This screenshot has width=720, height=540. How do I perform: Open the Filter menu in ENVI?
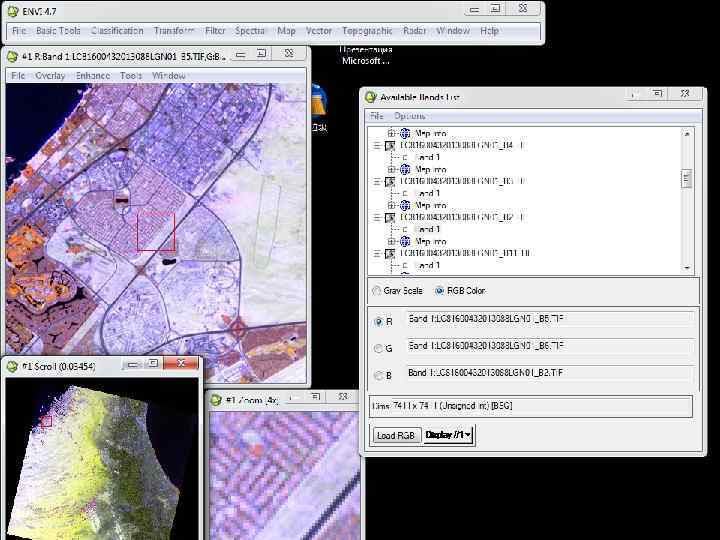(x=215, y=31)
